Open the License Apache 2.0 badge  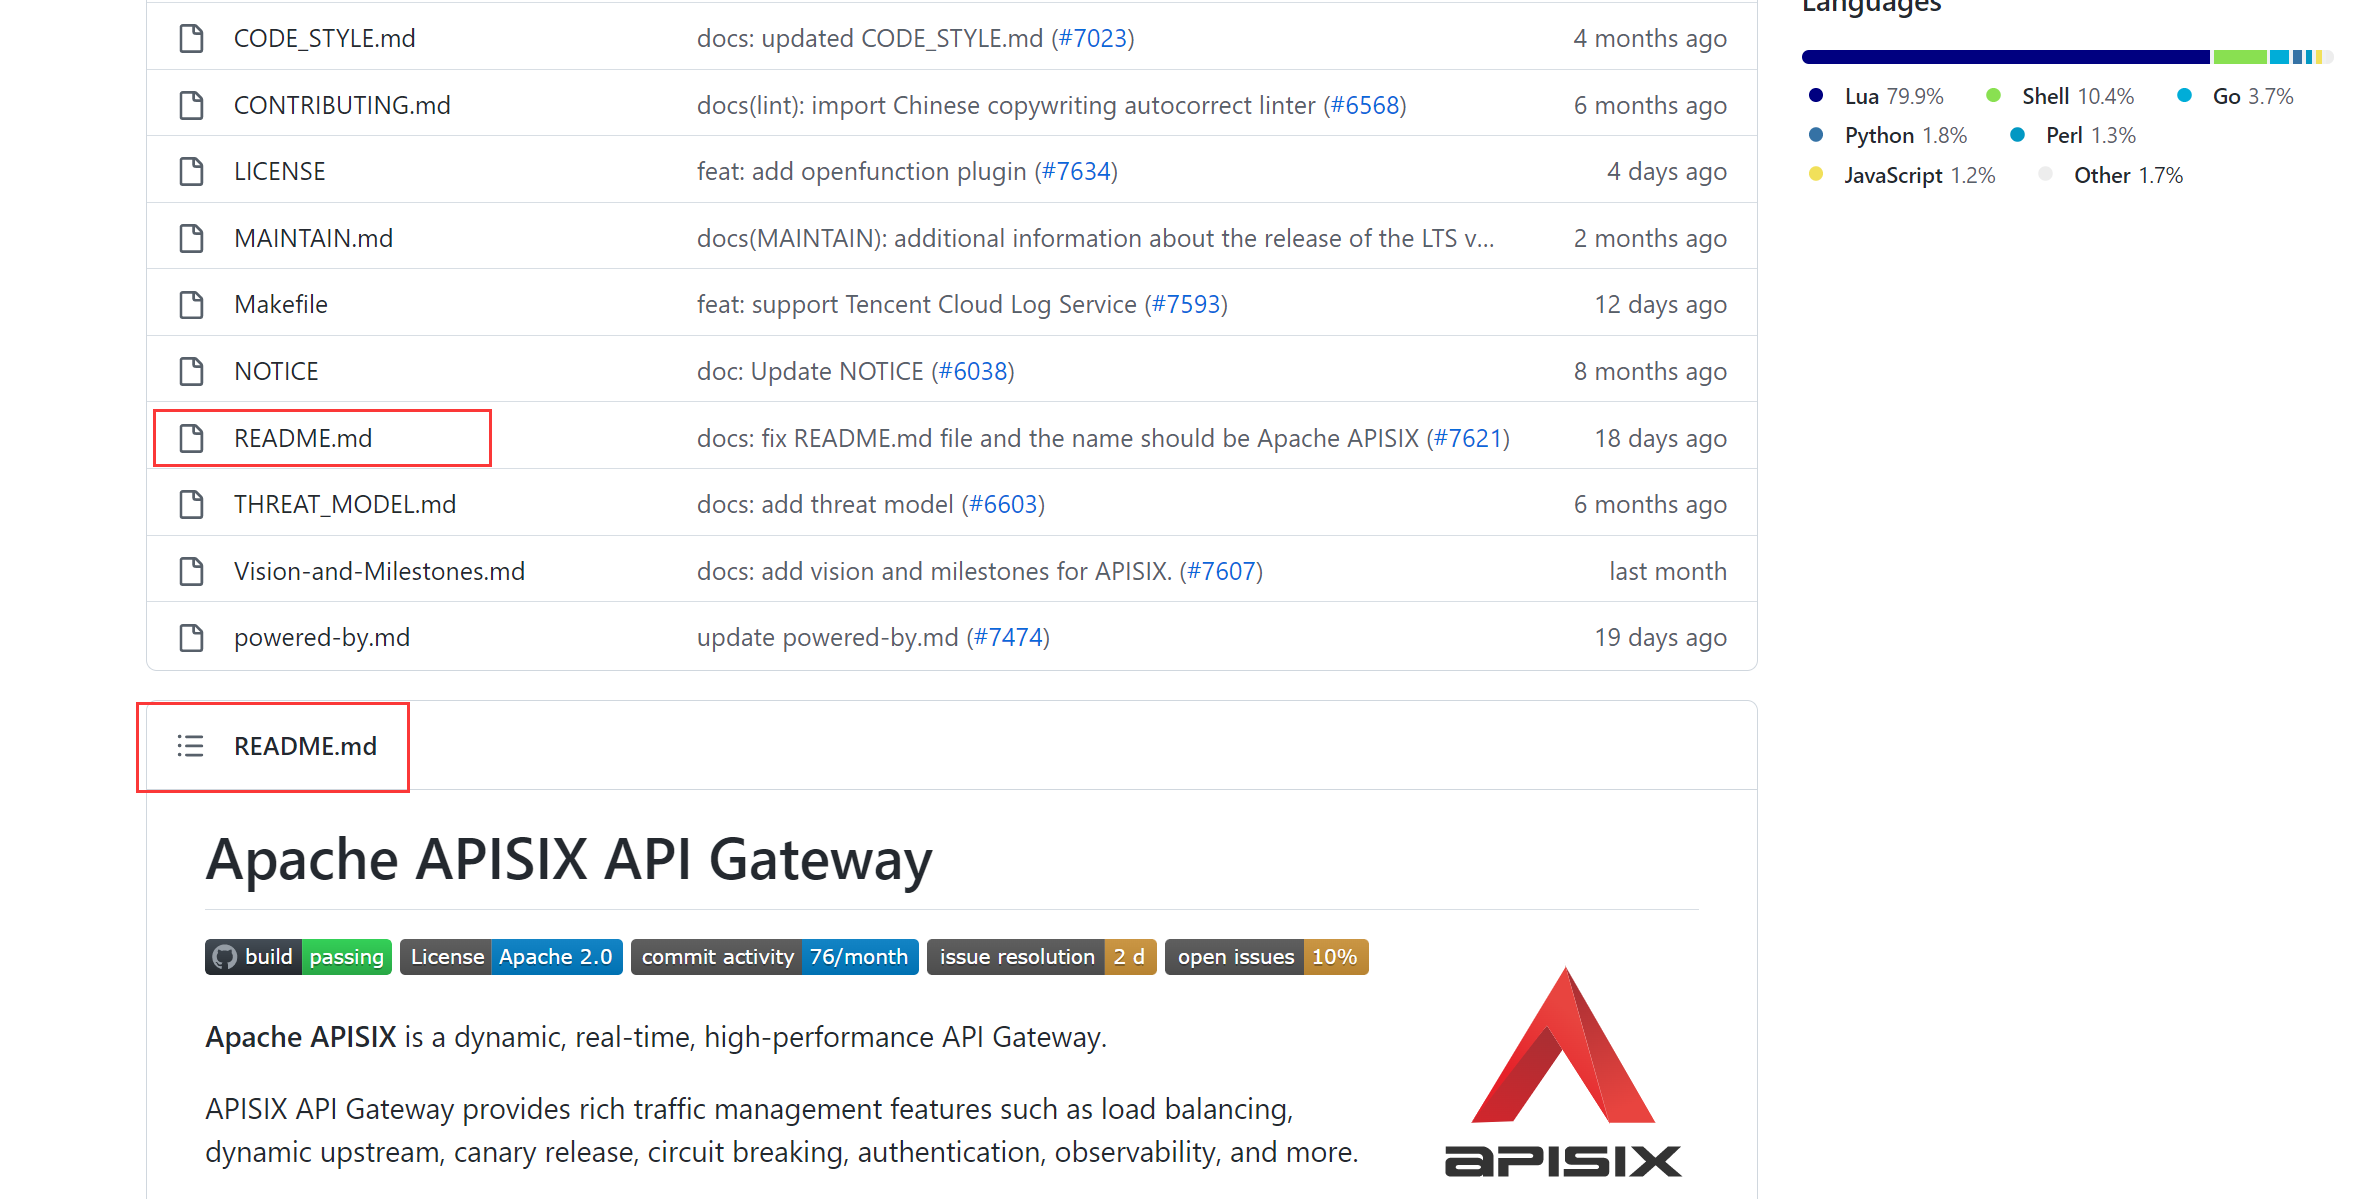(511, 957)
